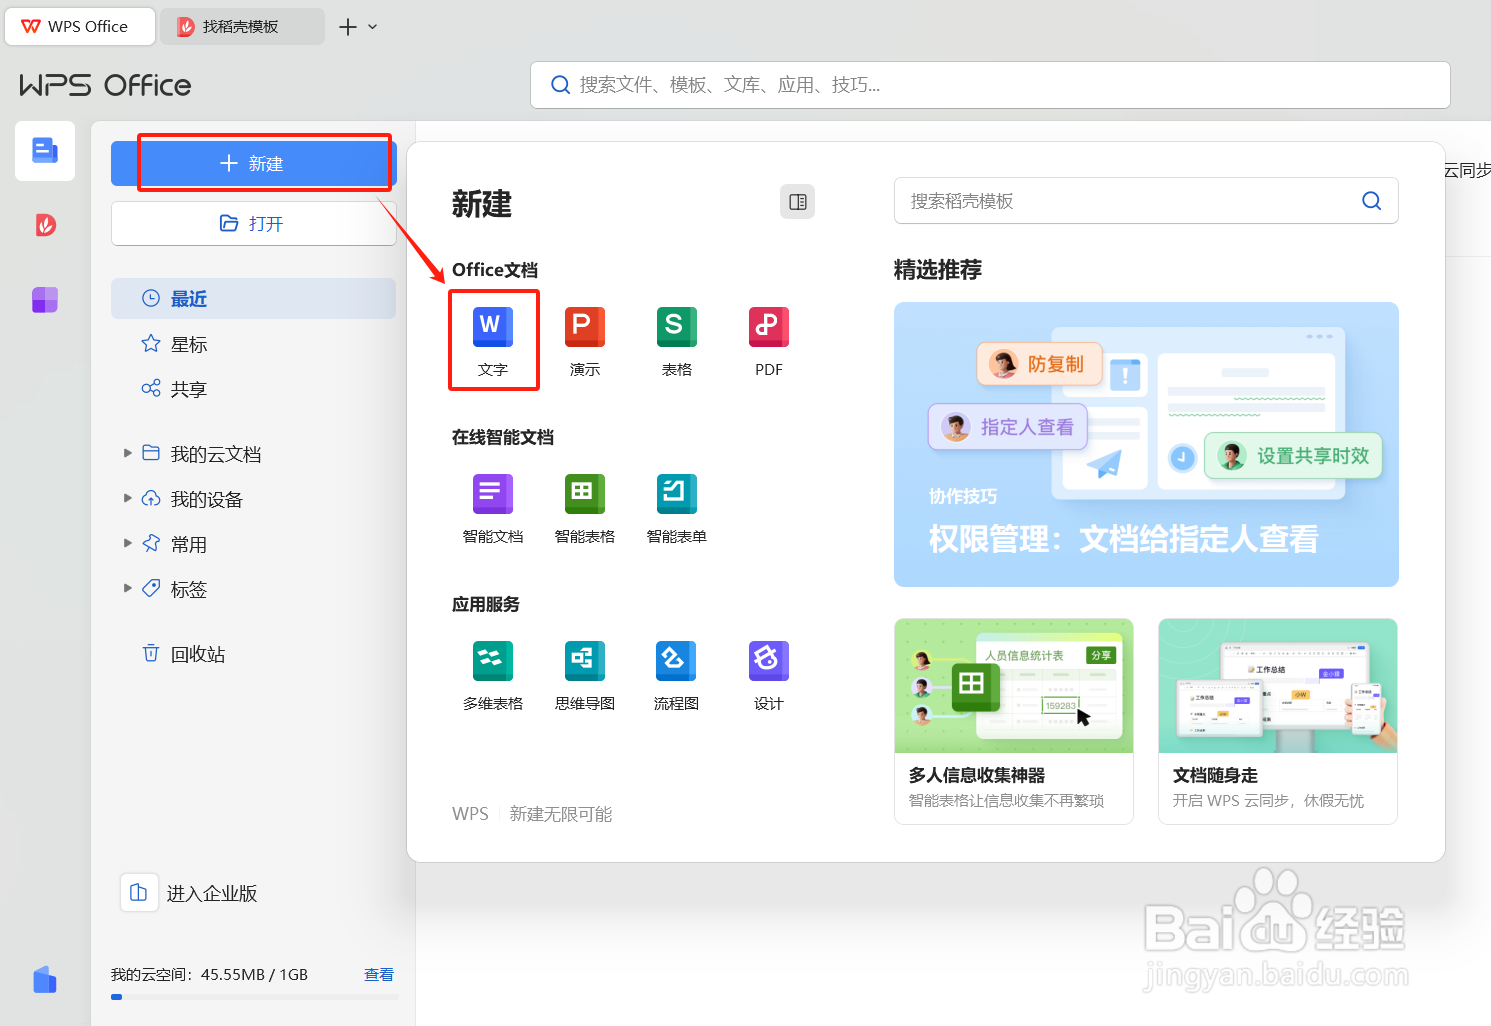Expand 常用 tree node
This screenshot has width=1491, height=1026.
tap(128, 543)
